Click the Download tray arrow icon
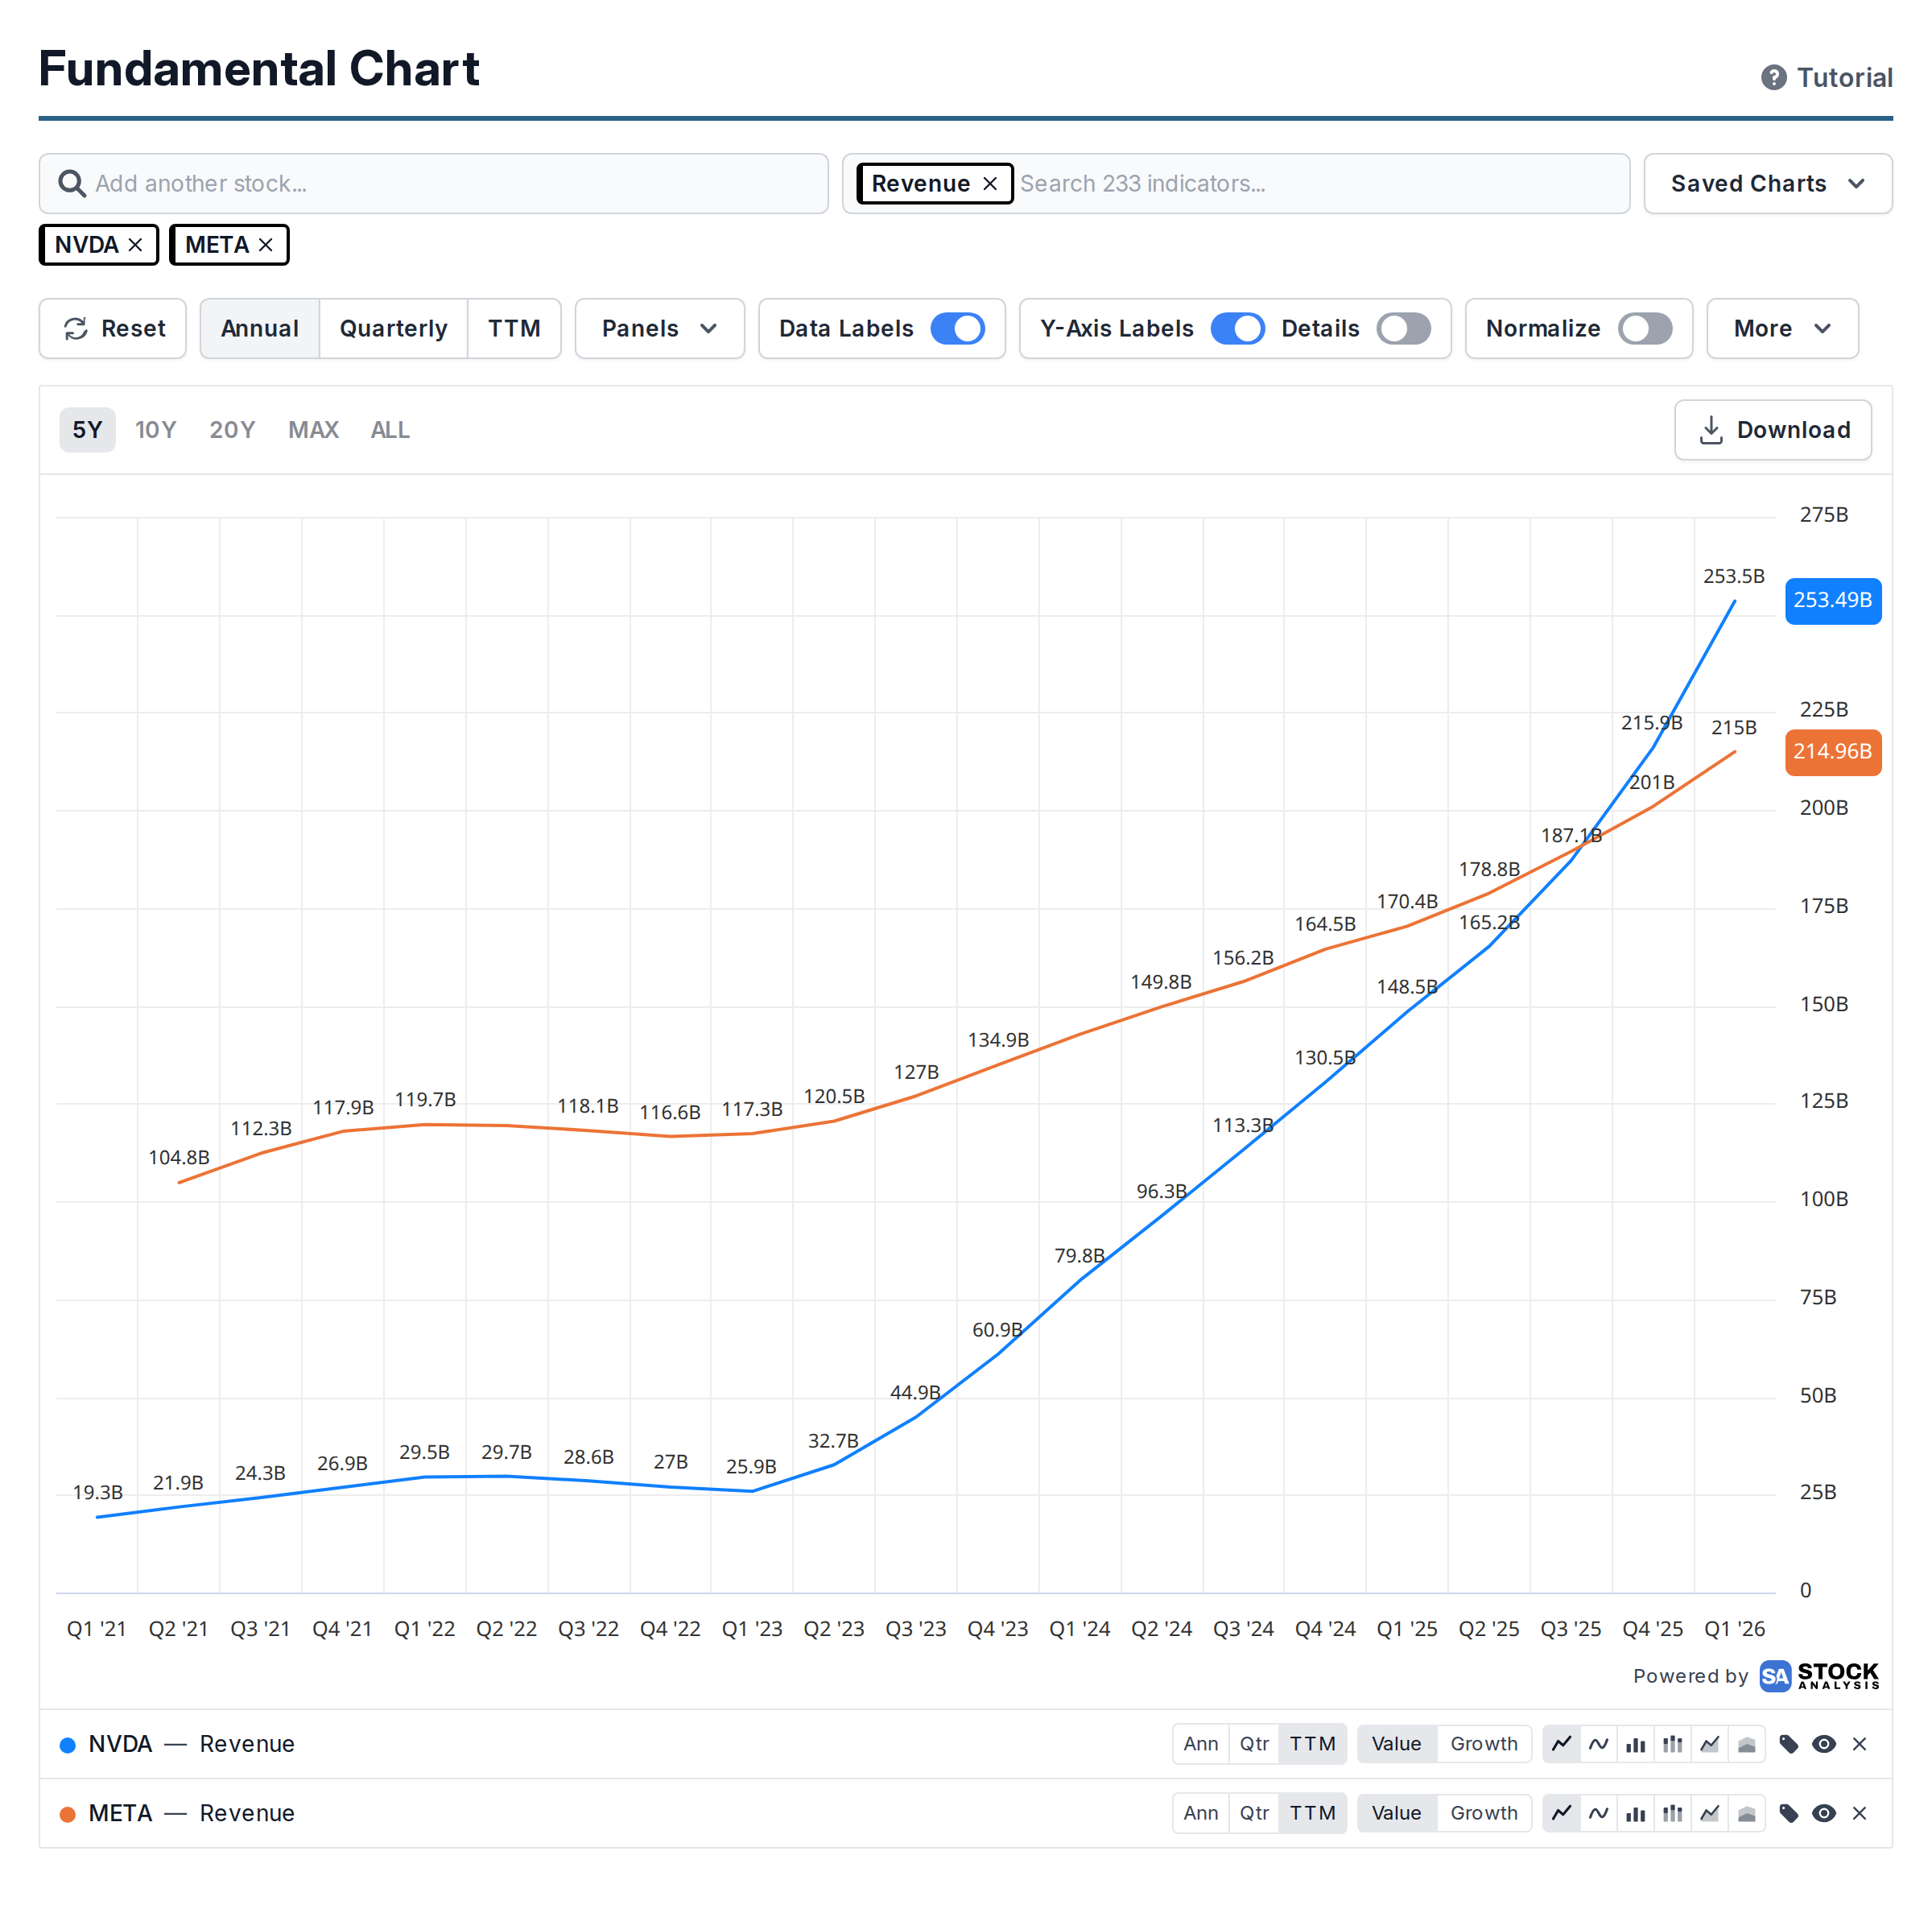The width and height of the screenshot is (1932, 1913). point(1711,430)
